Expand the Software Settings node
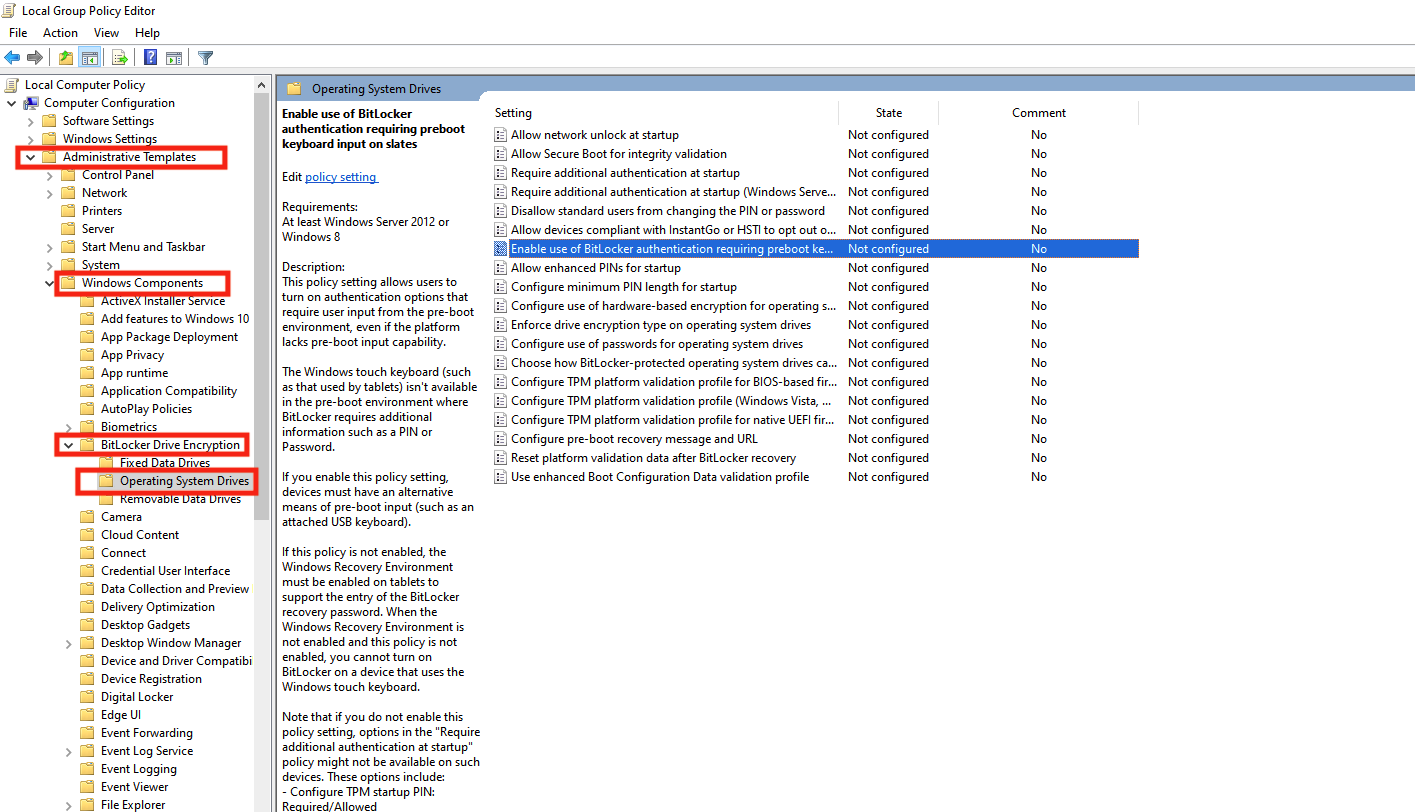 (30, 121)
